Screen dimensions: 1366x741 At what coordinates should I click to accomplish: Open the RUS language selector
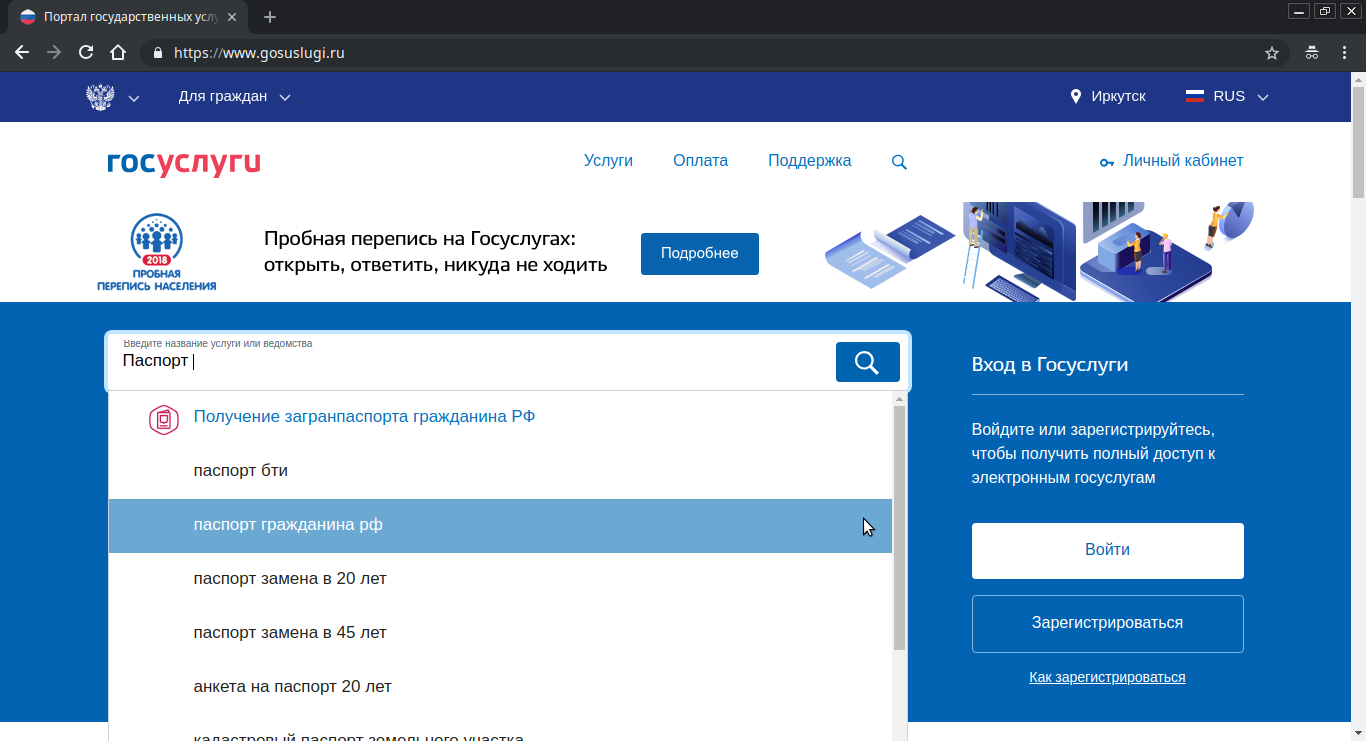point(1227,97)
